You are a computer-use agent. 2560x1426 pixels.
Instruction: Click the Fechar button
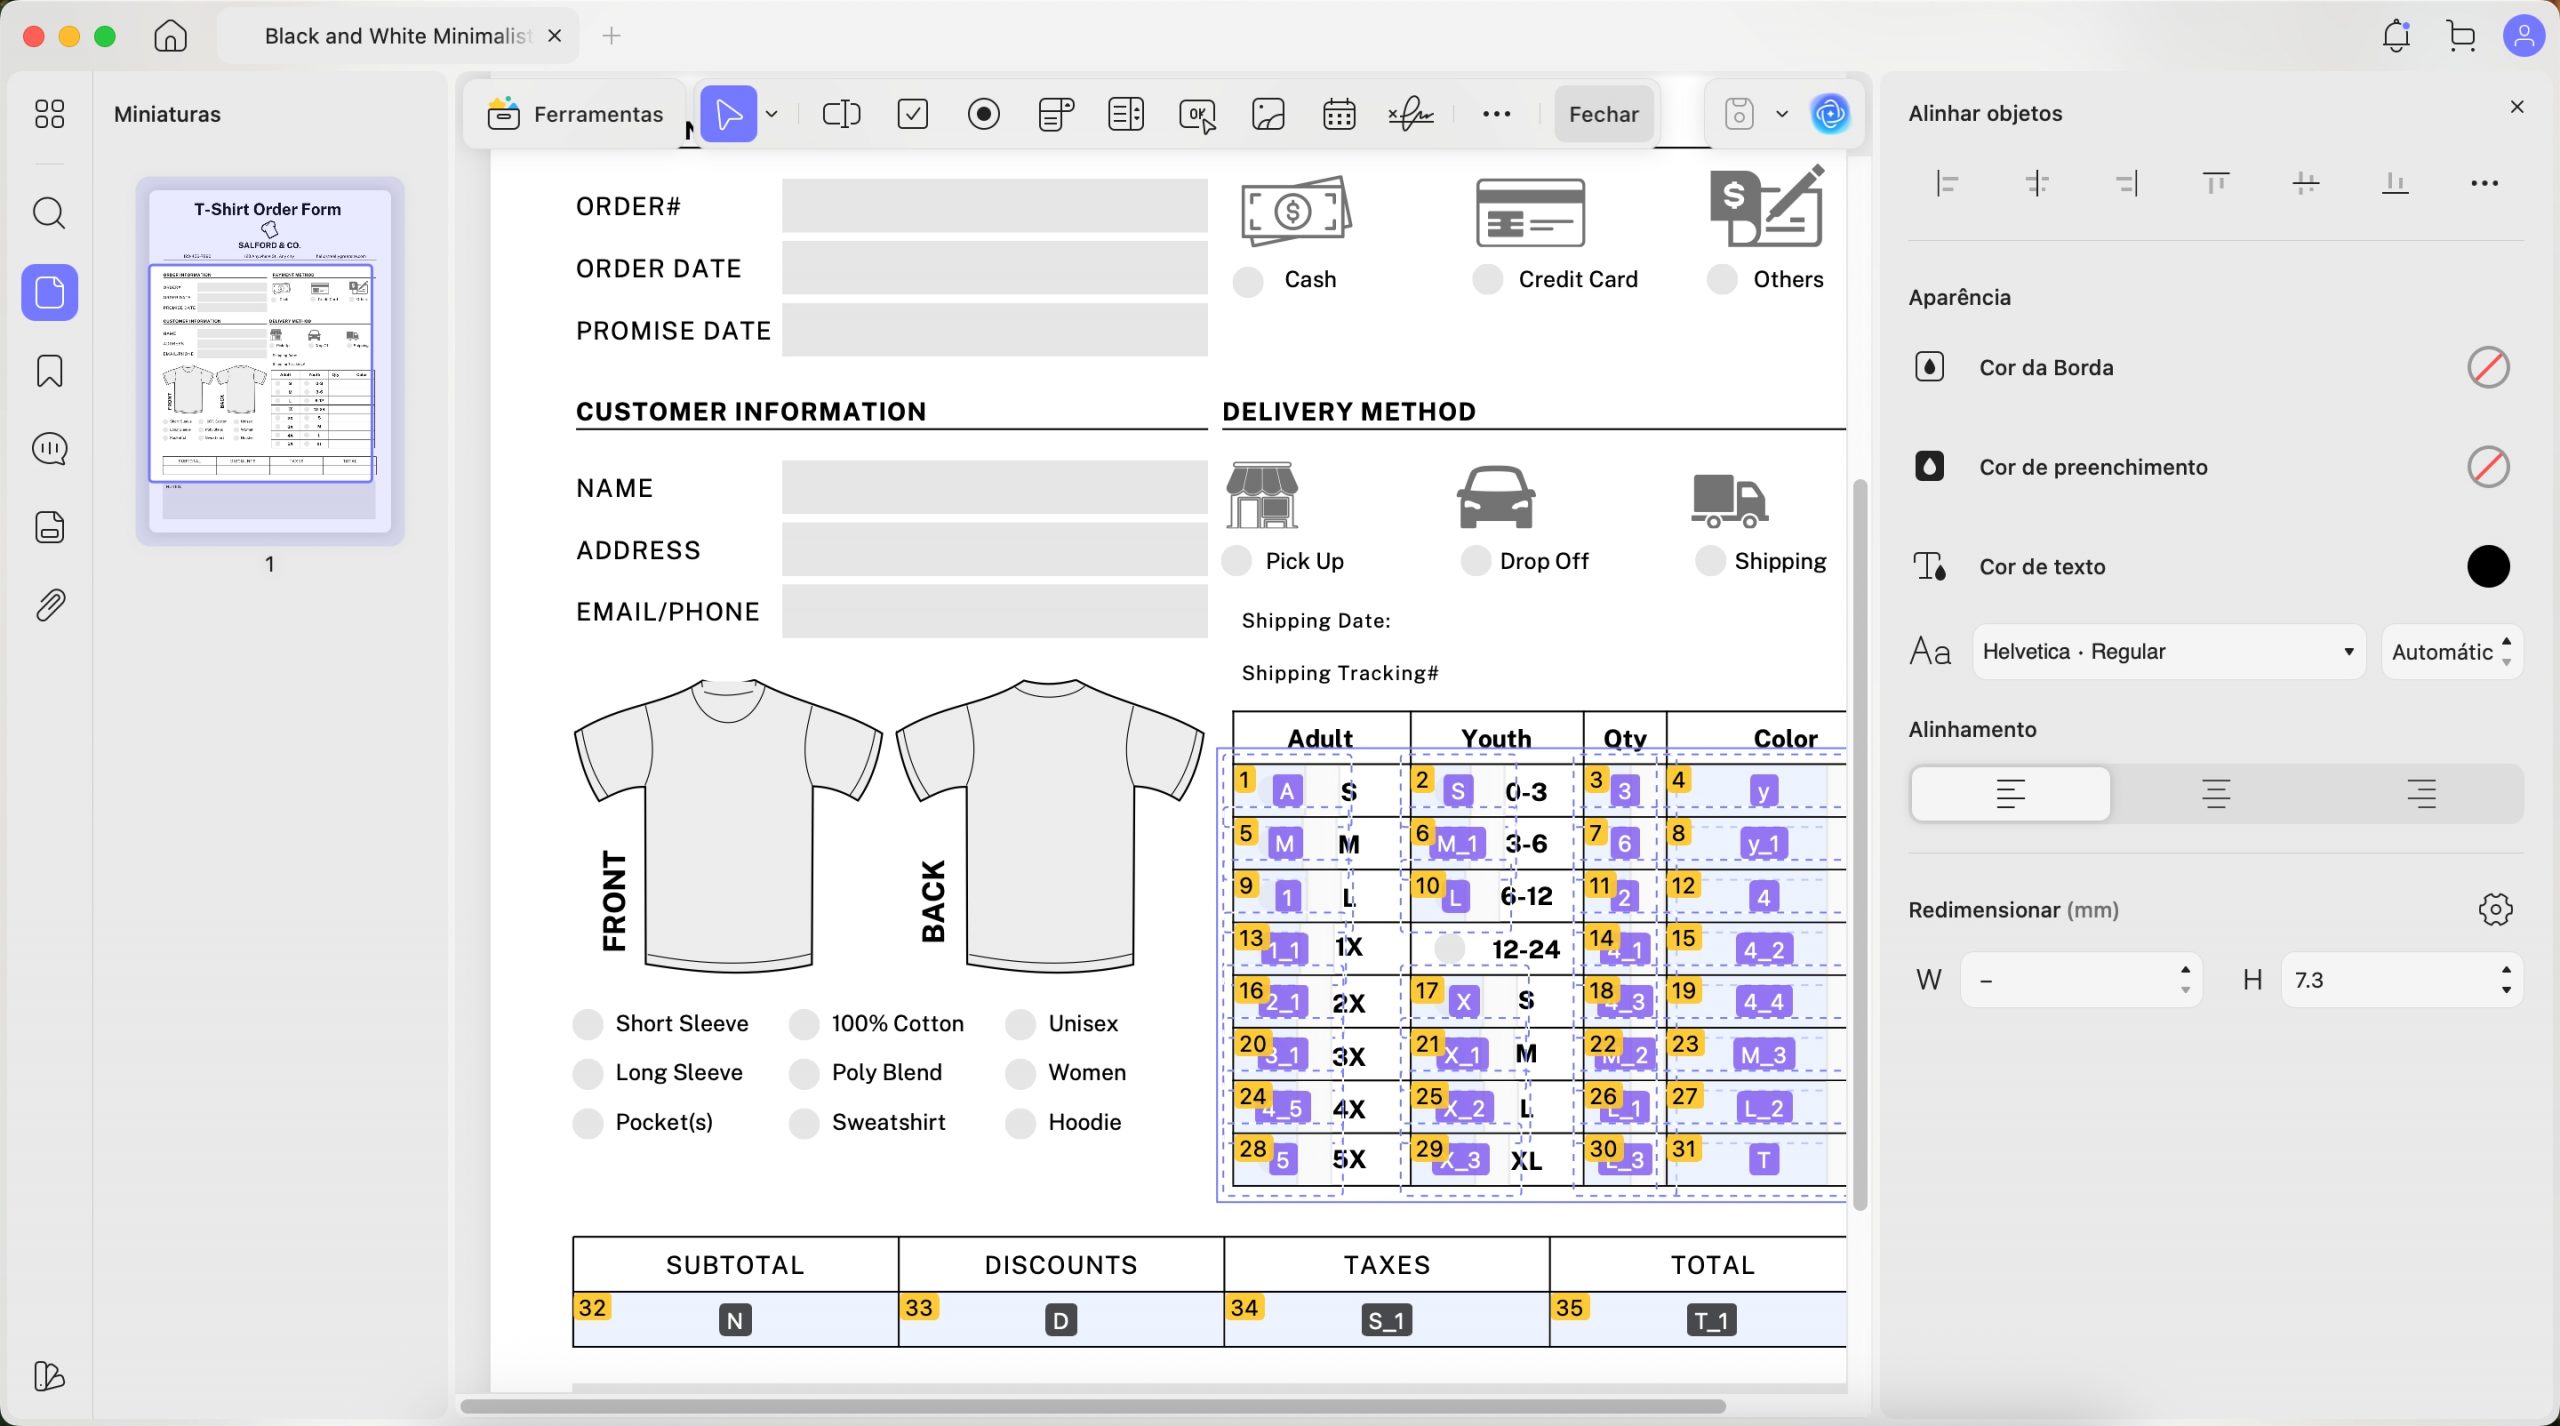(x=1603, y=114)
